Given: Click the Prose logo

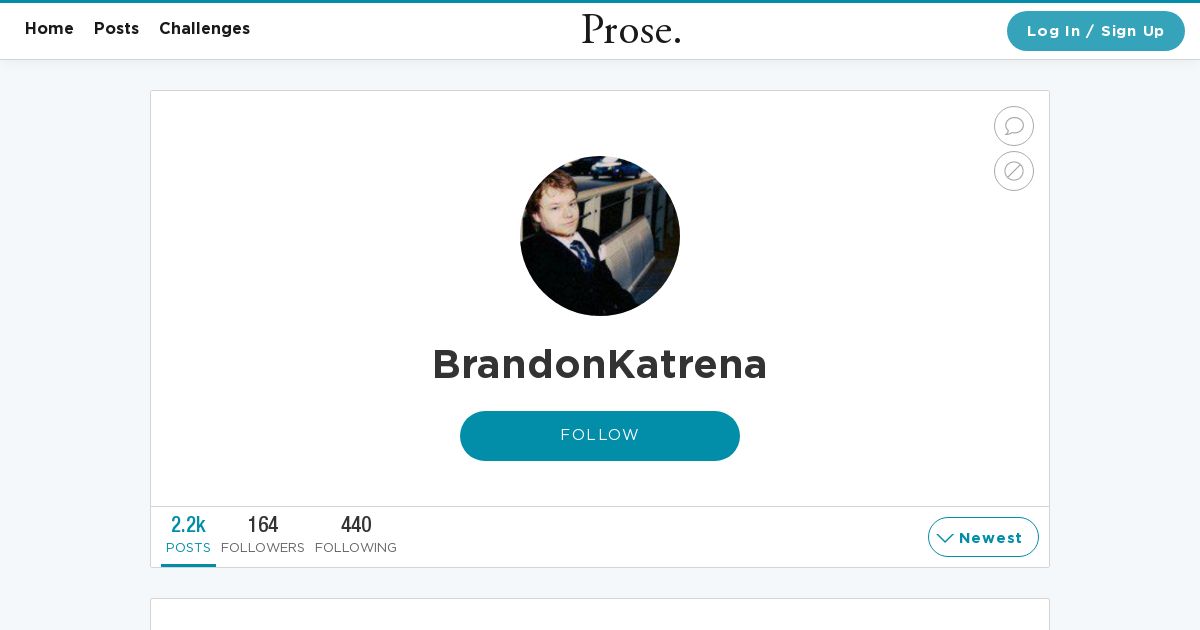Looking at the screenshot, I should pos(631,30).
